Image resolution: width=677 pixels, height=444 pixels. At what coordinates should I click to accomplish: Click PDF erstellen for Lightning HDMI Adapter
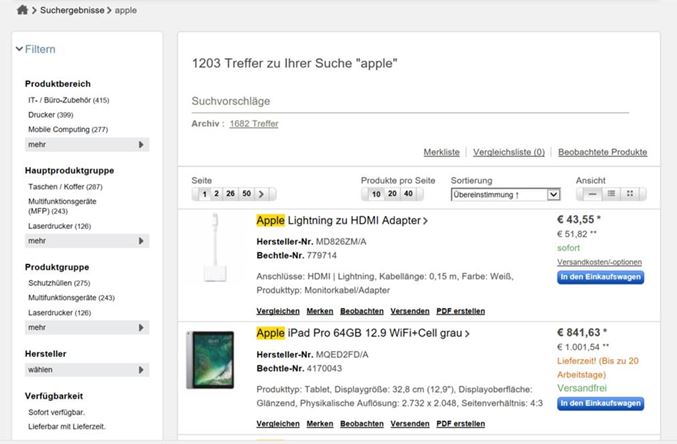[461, 311]
